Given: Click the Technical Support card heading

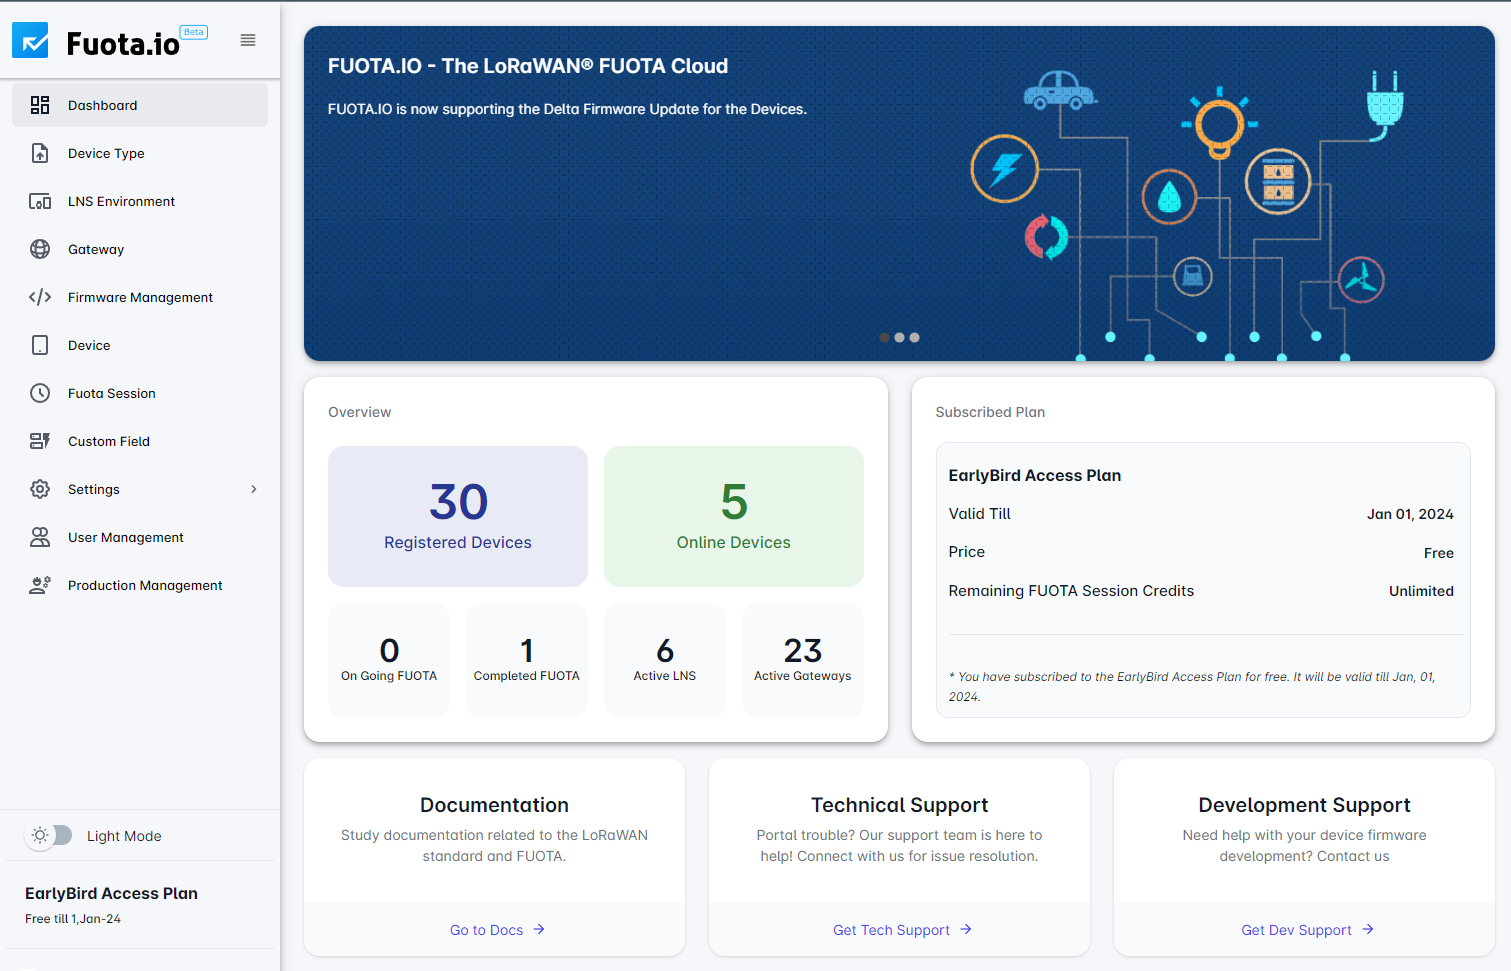Looking at the screenshot, I should click(x=899, y=805).
